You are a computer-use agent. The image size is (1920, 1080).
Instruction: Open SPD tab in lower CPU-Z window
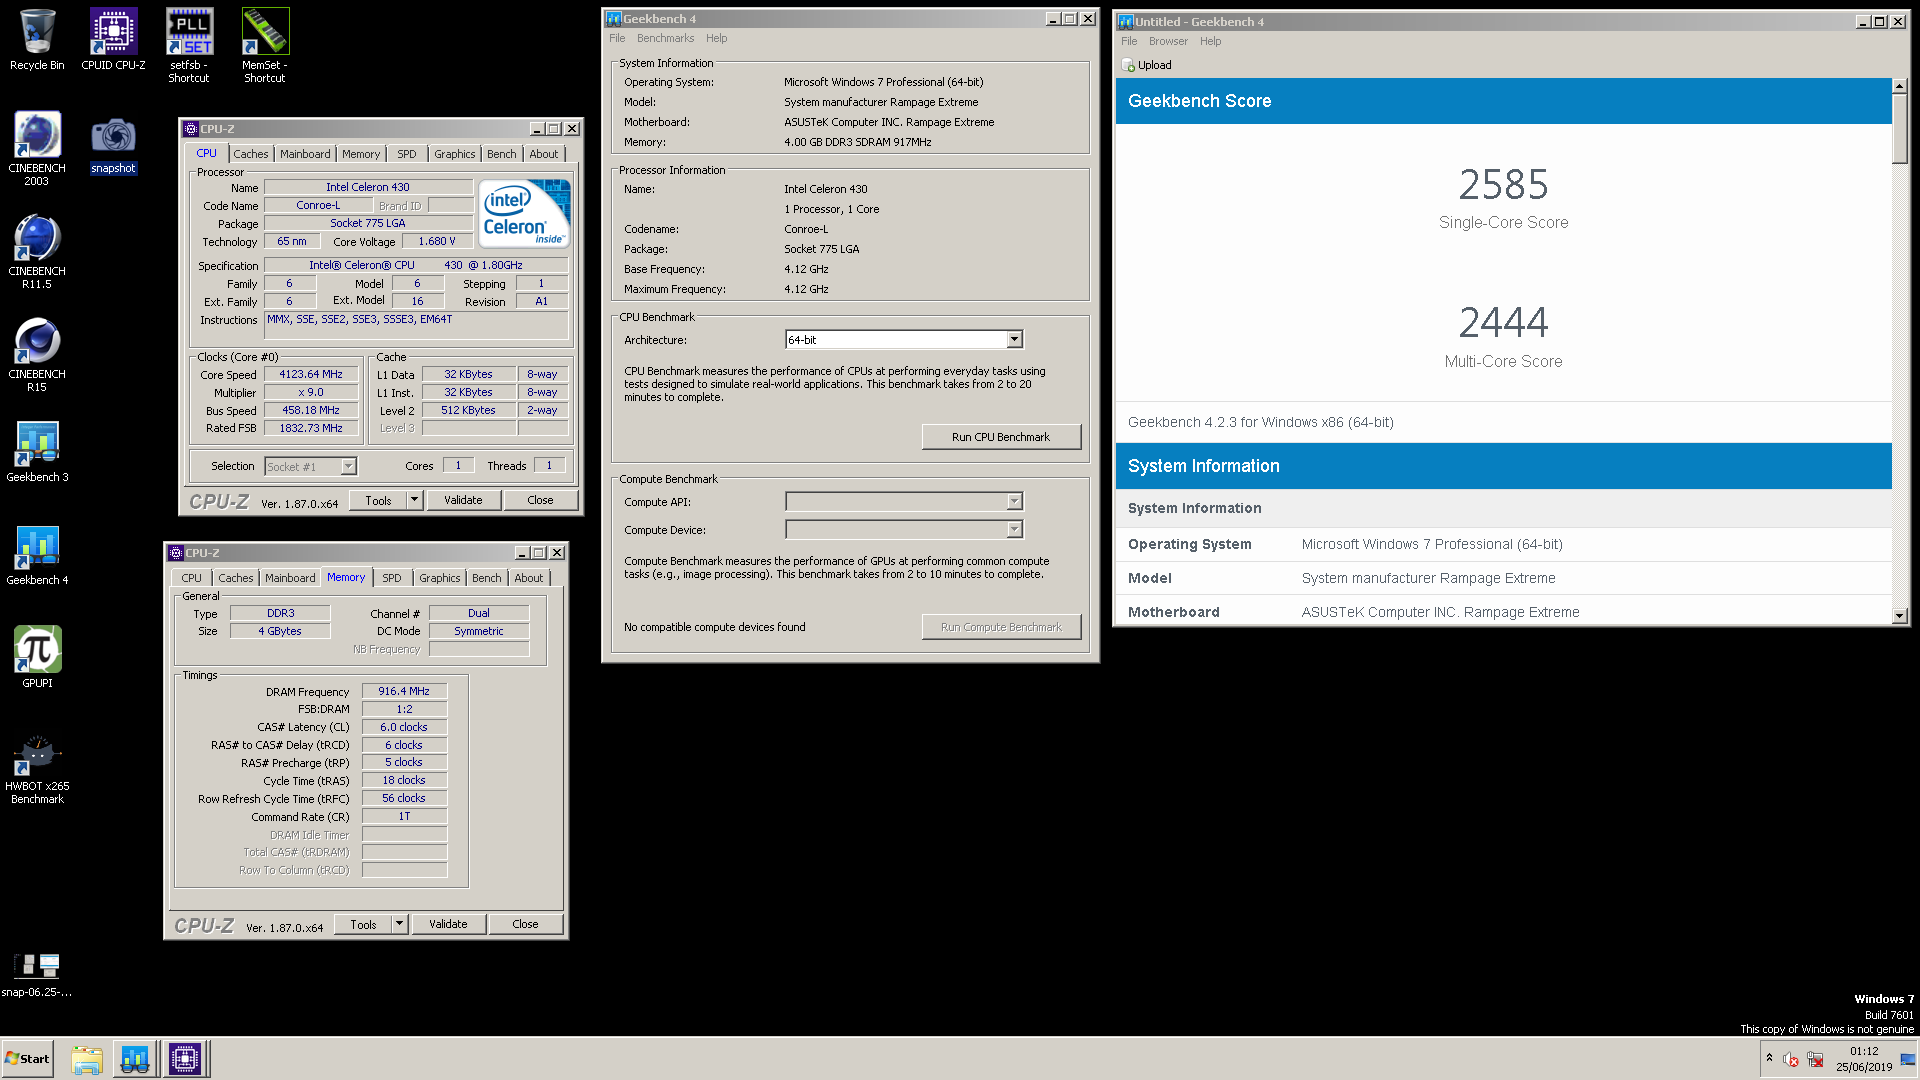point(392,578)
